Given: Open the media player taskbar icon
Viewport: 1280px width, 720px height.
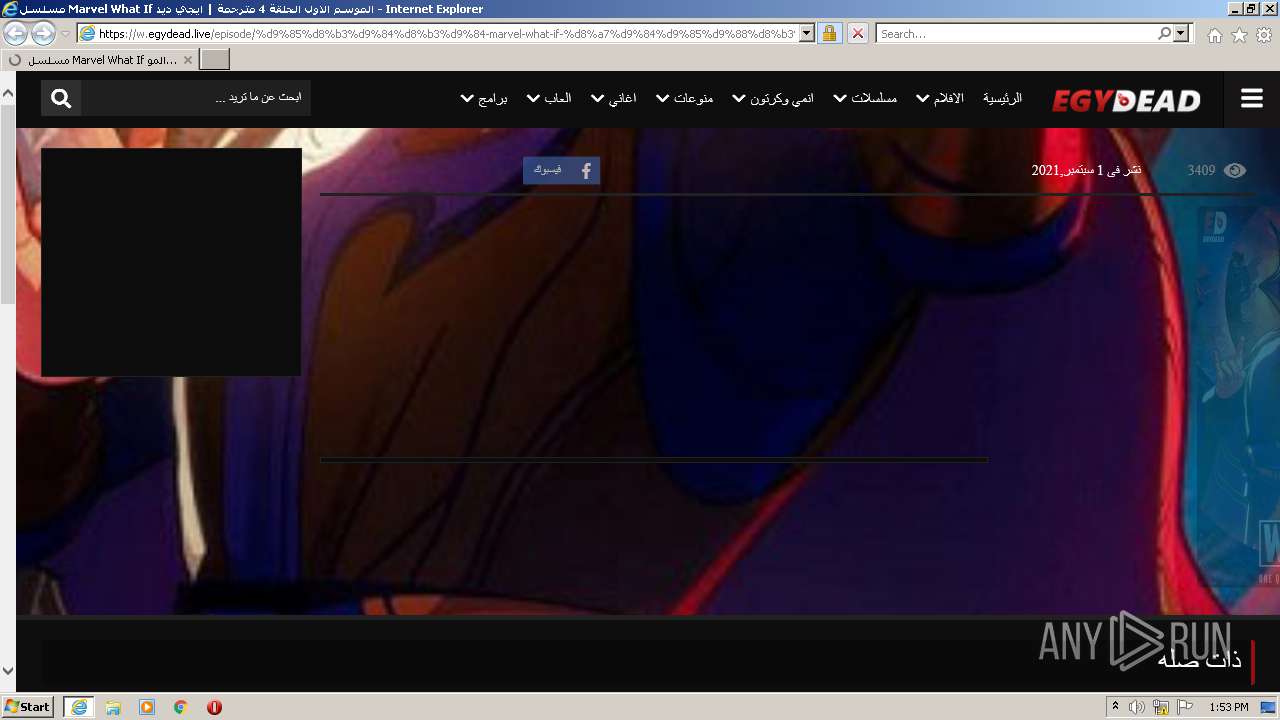Looking at the screenshot, I should tap(147, 707).
